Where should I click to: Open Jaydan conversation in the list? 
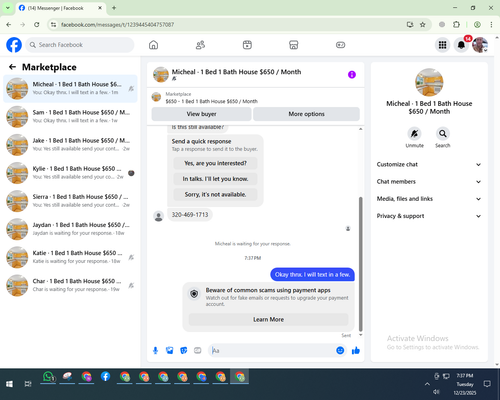[70, 229]
